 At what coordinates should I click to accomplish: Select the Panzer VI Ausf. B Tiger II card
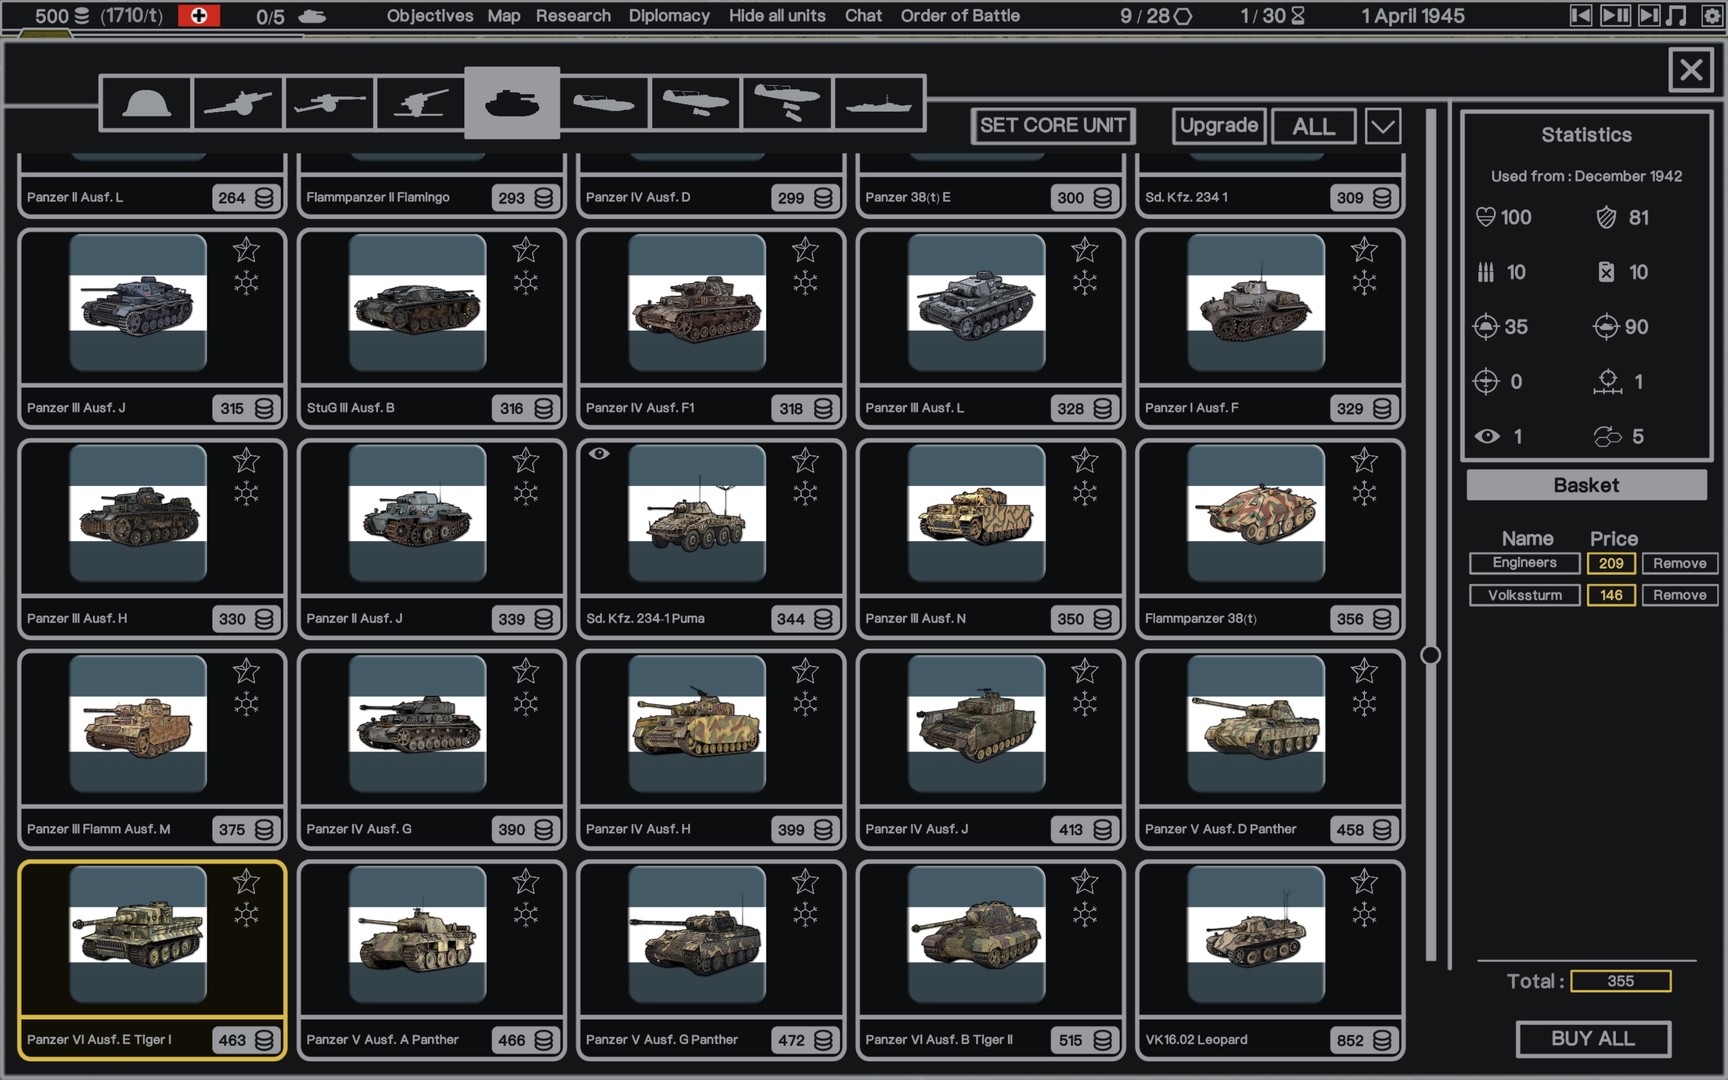[x=990, y=959]
